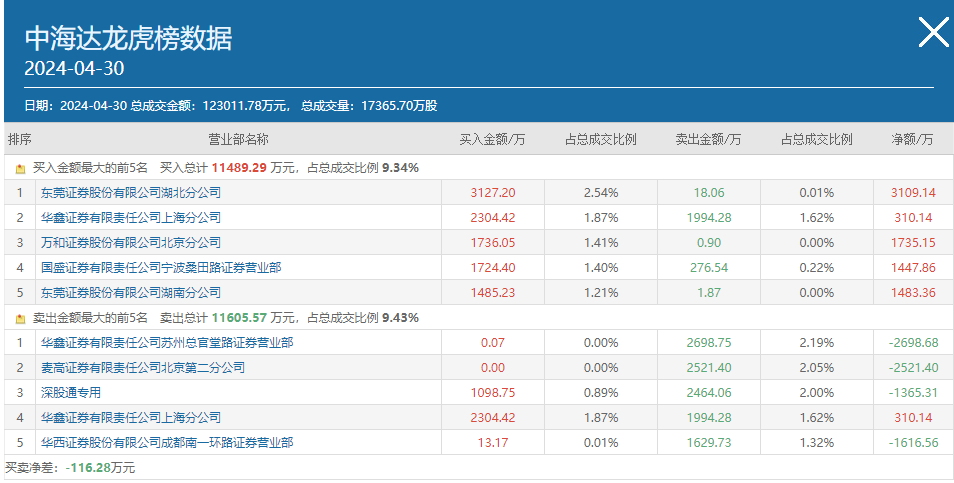This screenshot has height=483, width=954.
Task: Select percentage 2.19%
Action: (x=816, y=342)
